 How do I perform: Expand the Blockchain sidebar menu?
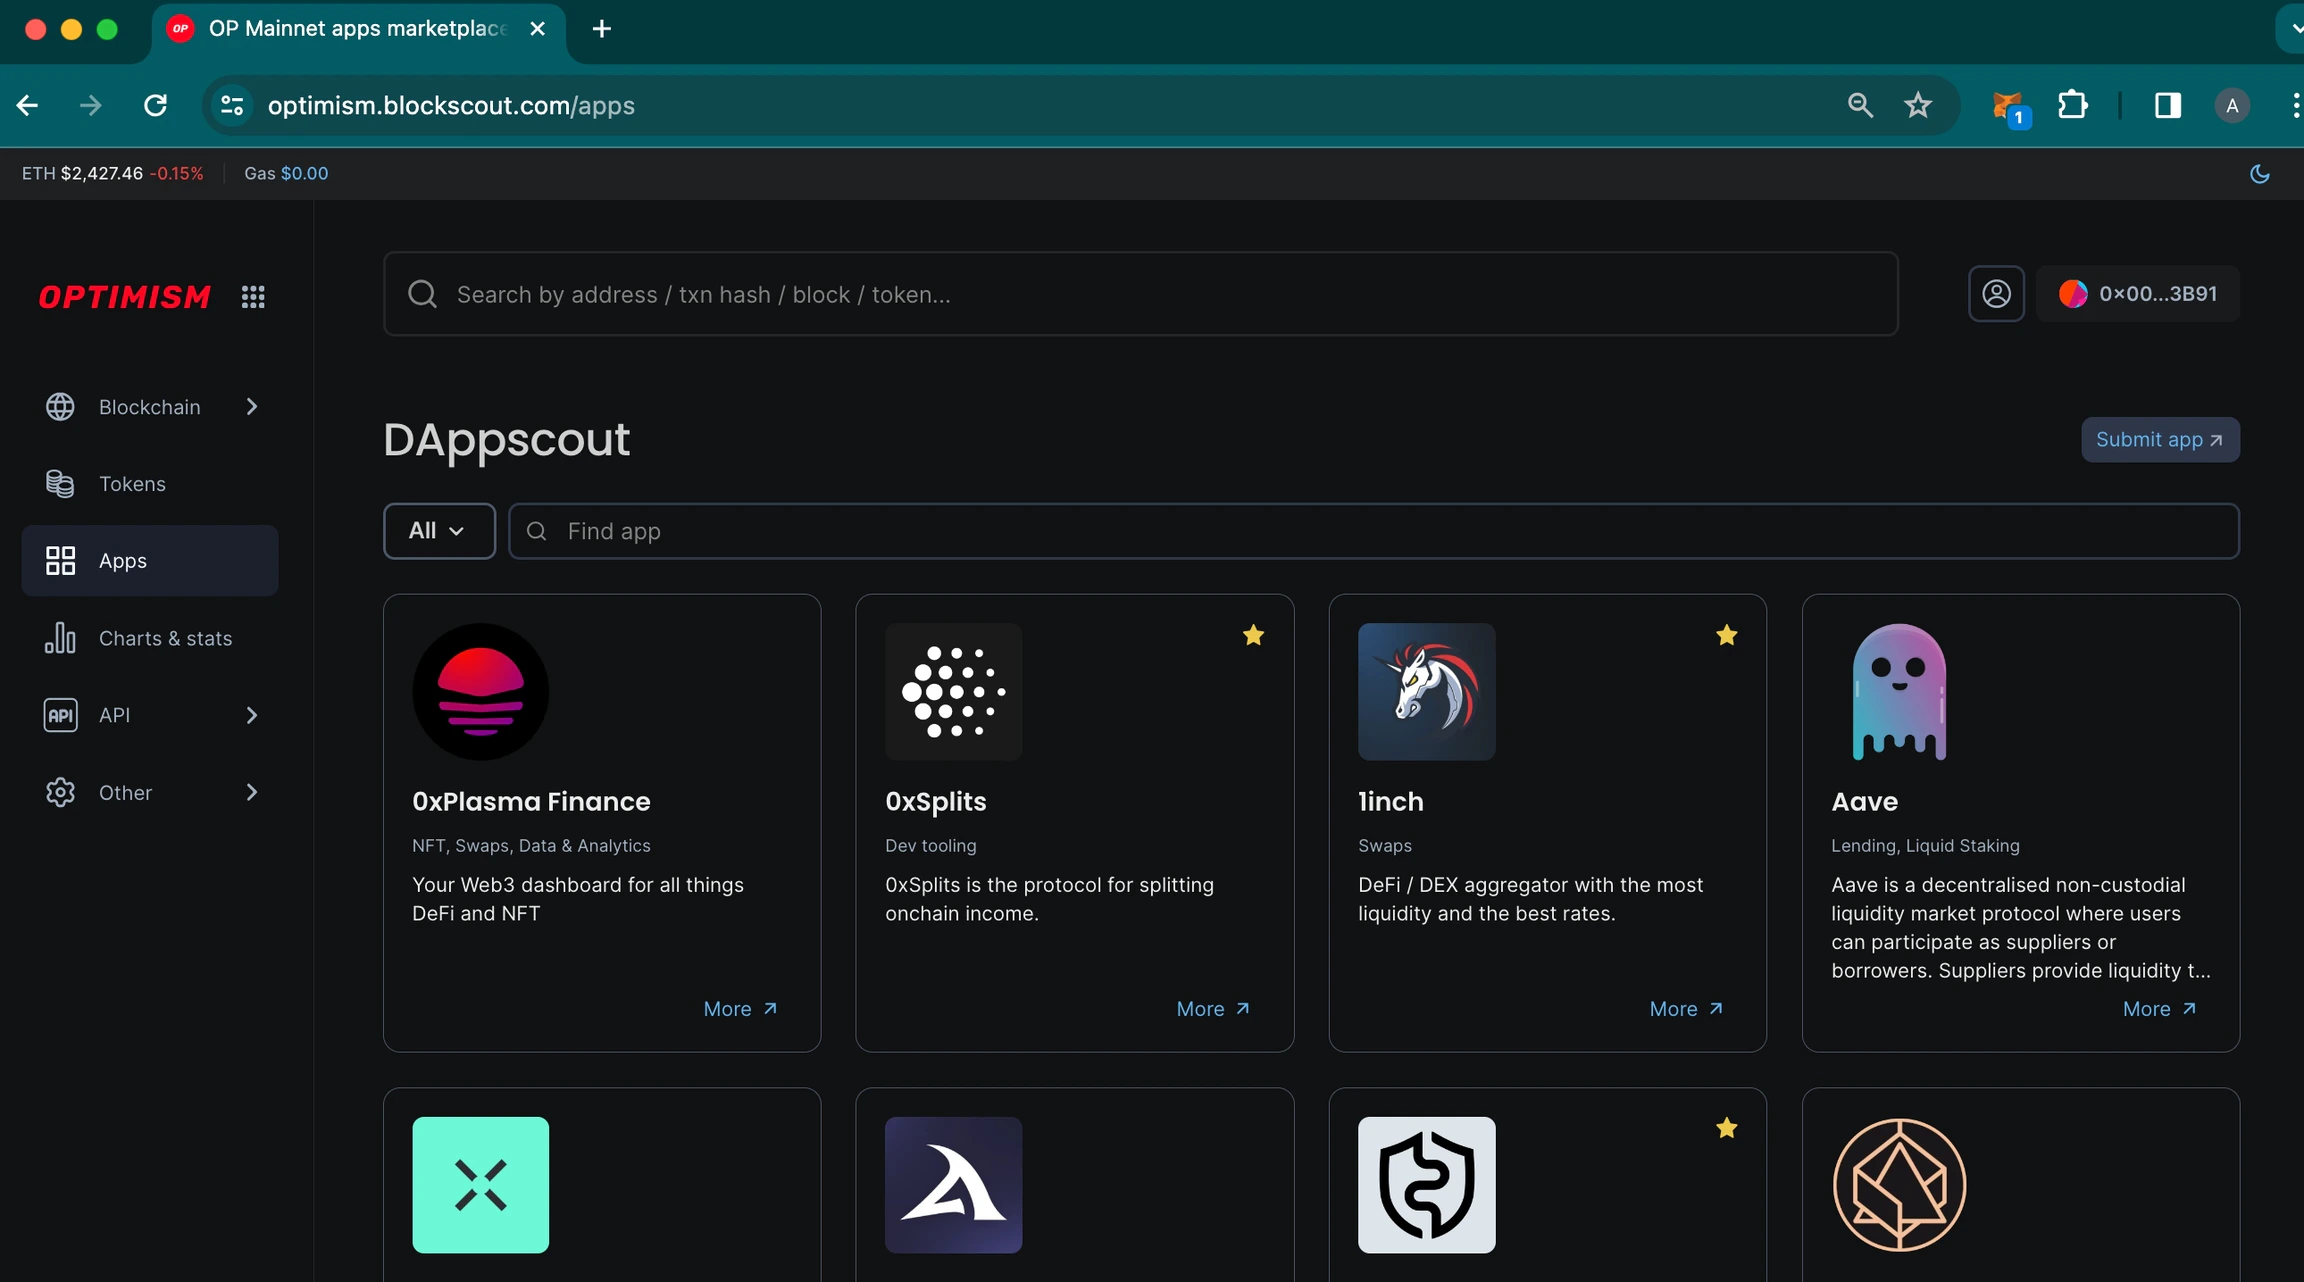pyautogui.click(x=150, y=407)
